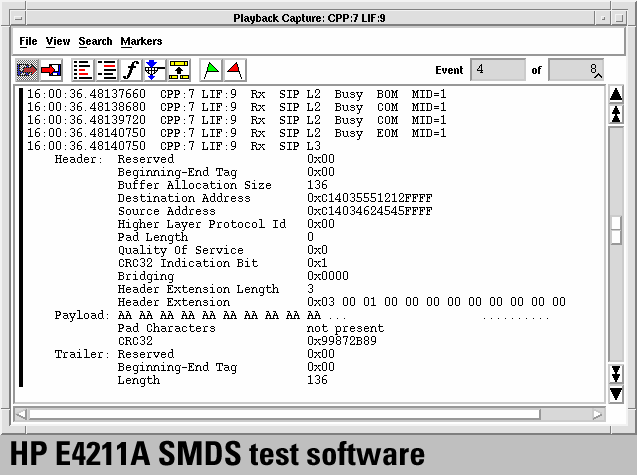Click the green flag marker icon

pos(211,70)
